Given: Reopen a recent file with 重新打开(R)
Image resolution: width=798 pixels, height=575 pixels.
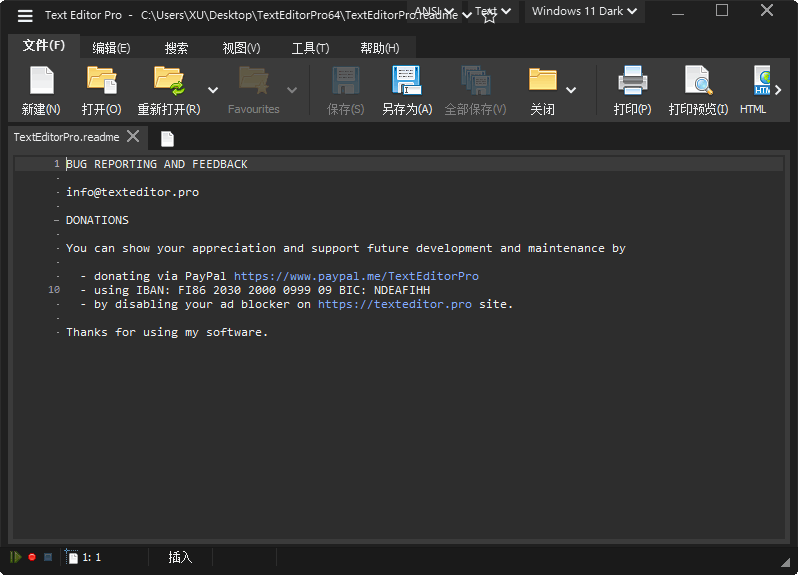Looking at the screenshot, I should coord(169,91).
